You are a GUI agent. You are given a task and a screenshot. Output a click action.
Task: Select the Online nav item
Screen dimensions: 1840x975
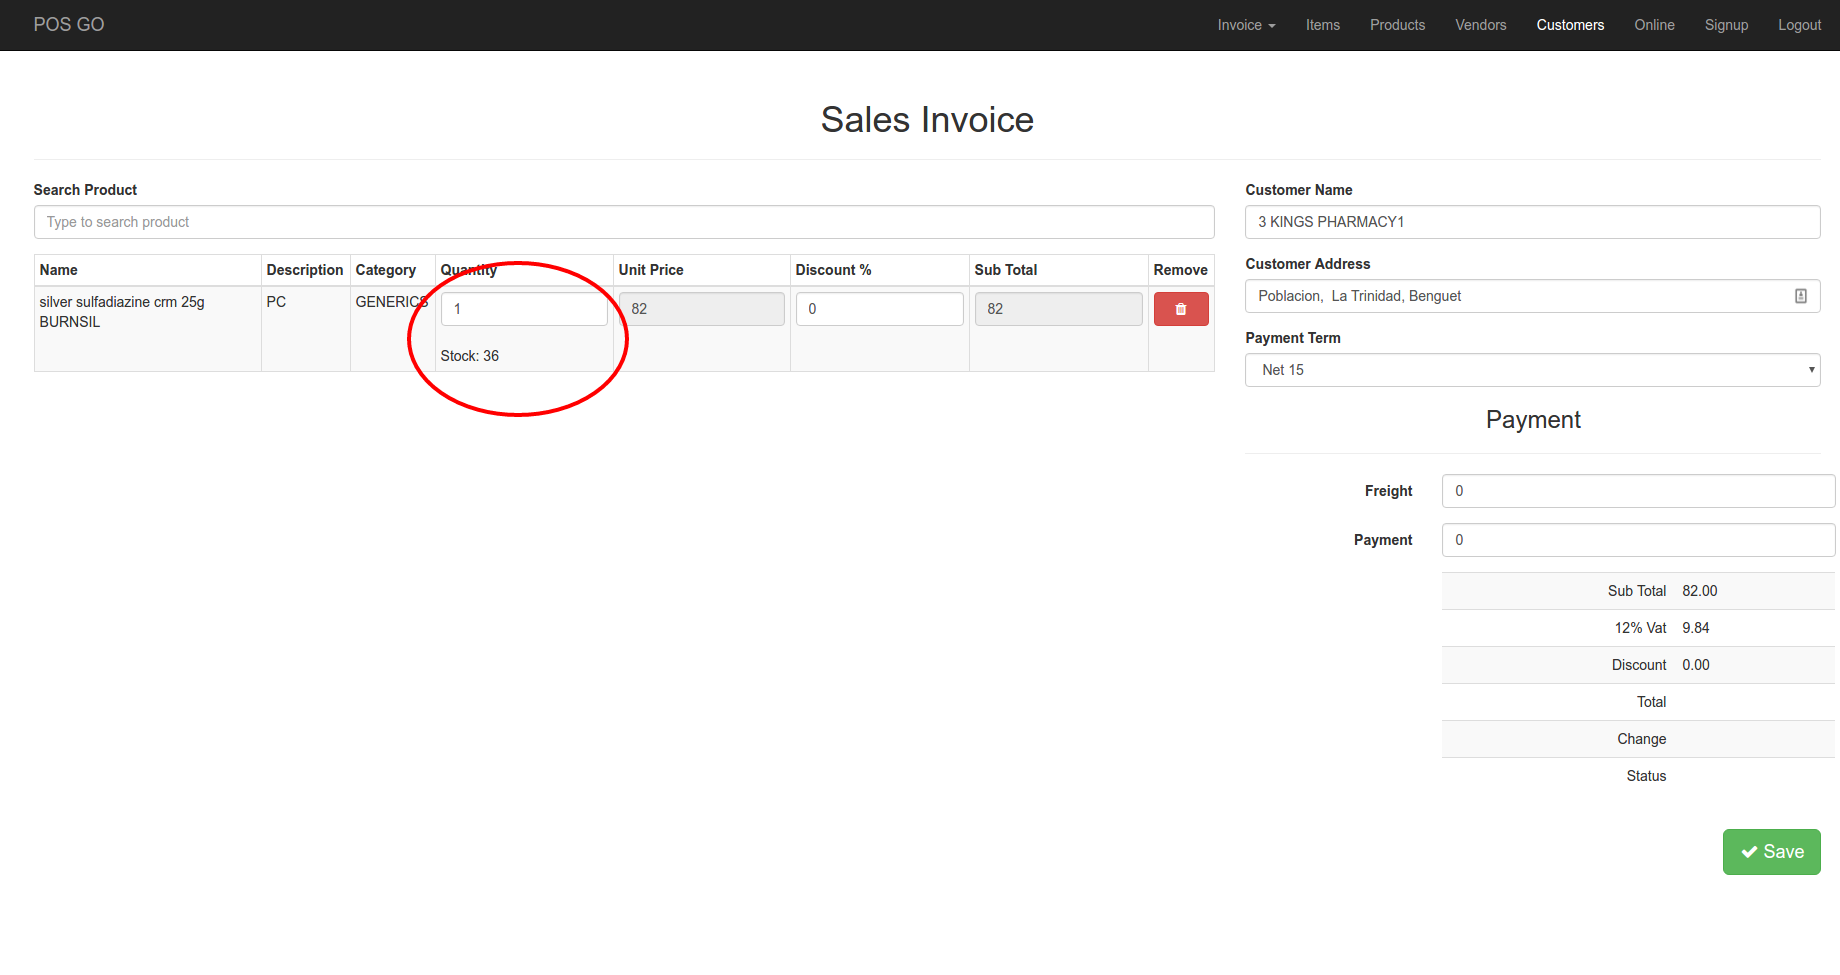[1654, 25]
